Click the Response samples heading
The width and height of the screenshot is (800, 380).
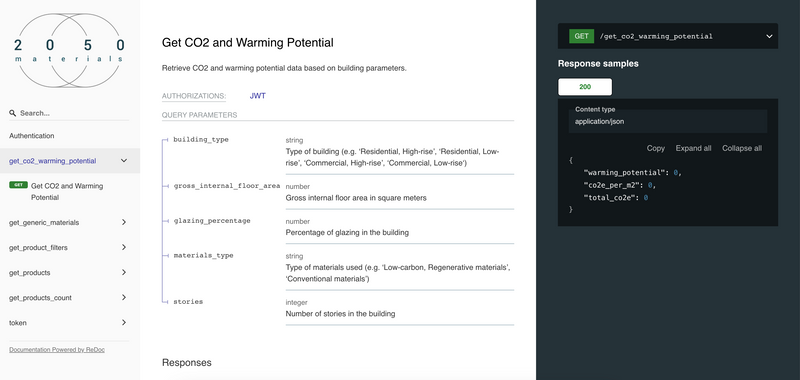tap(598, 64)
